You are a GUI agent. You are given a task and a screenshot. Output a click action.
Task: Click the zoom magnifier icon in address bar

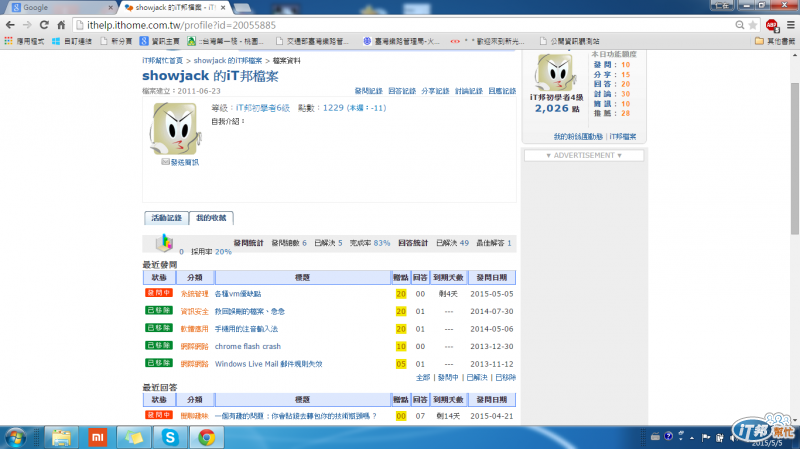pyautogui.click(x=739, y=25)
